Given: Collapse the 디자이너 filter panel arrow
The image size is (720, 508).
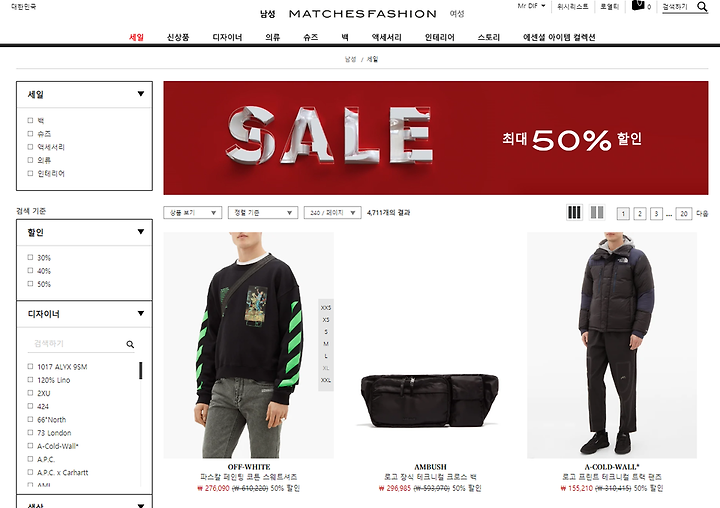Looking at the screenshot, I should [141, 313].
